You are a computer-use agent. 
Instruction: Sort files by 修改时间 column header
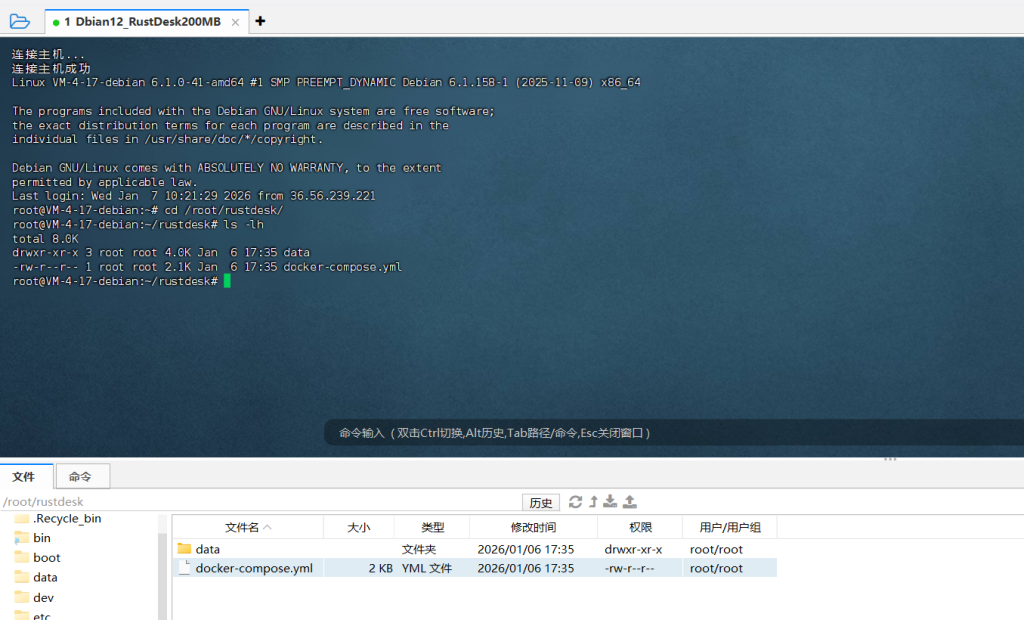click(532, 527)
